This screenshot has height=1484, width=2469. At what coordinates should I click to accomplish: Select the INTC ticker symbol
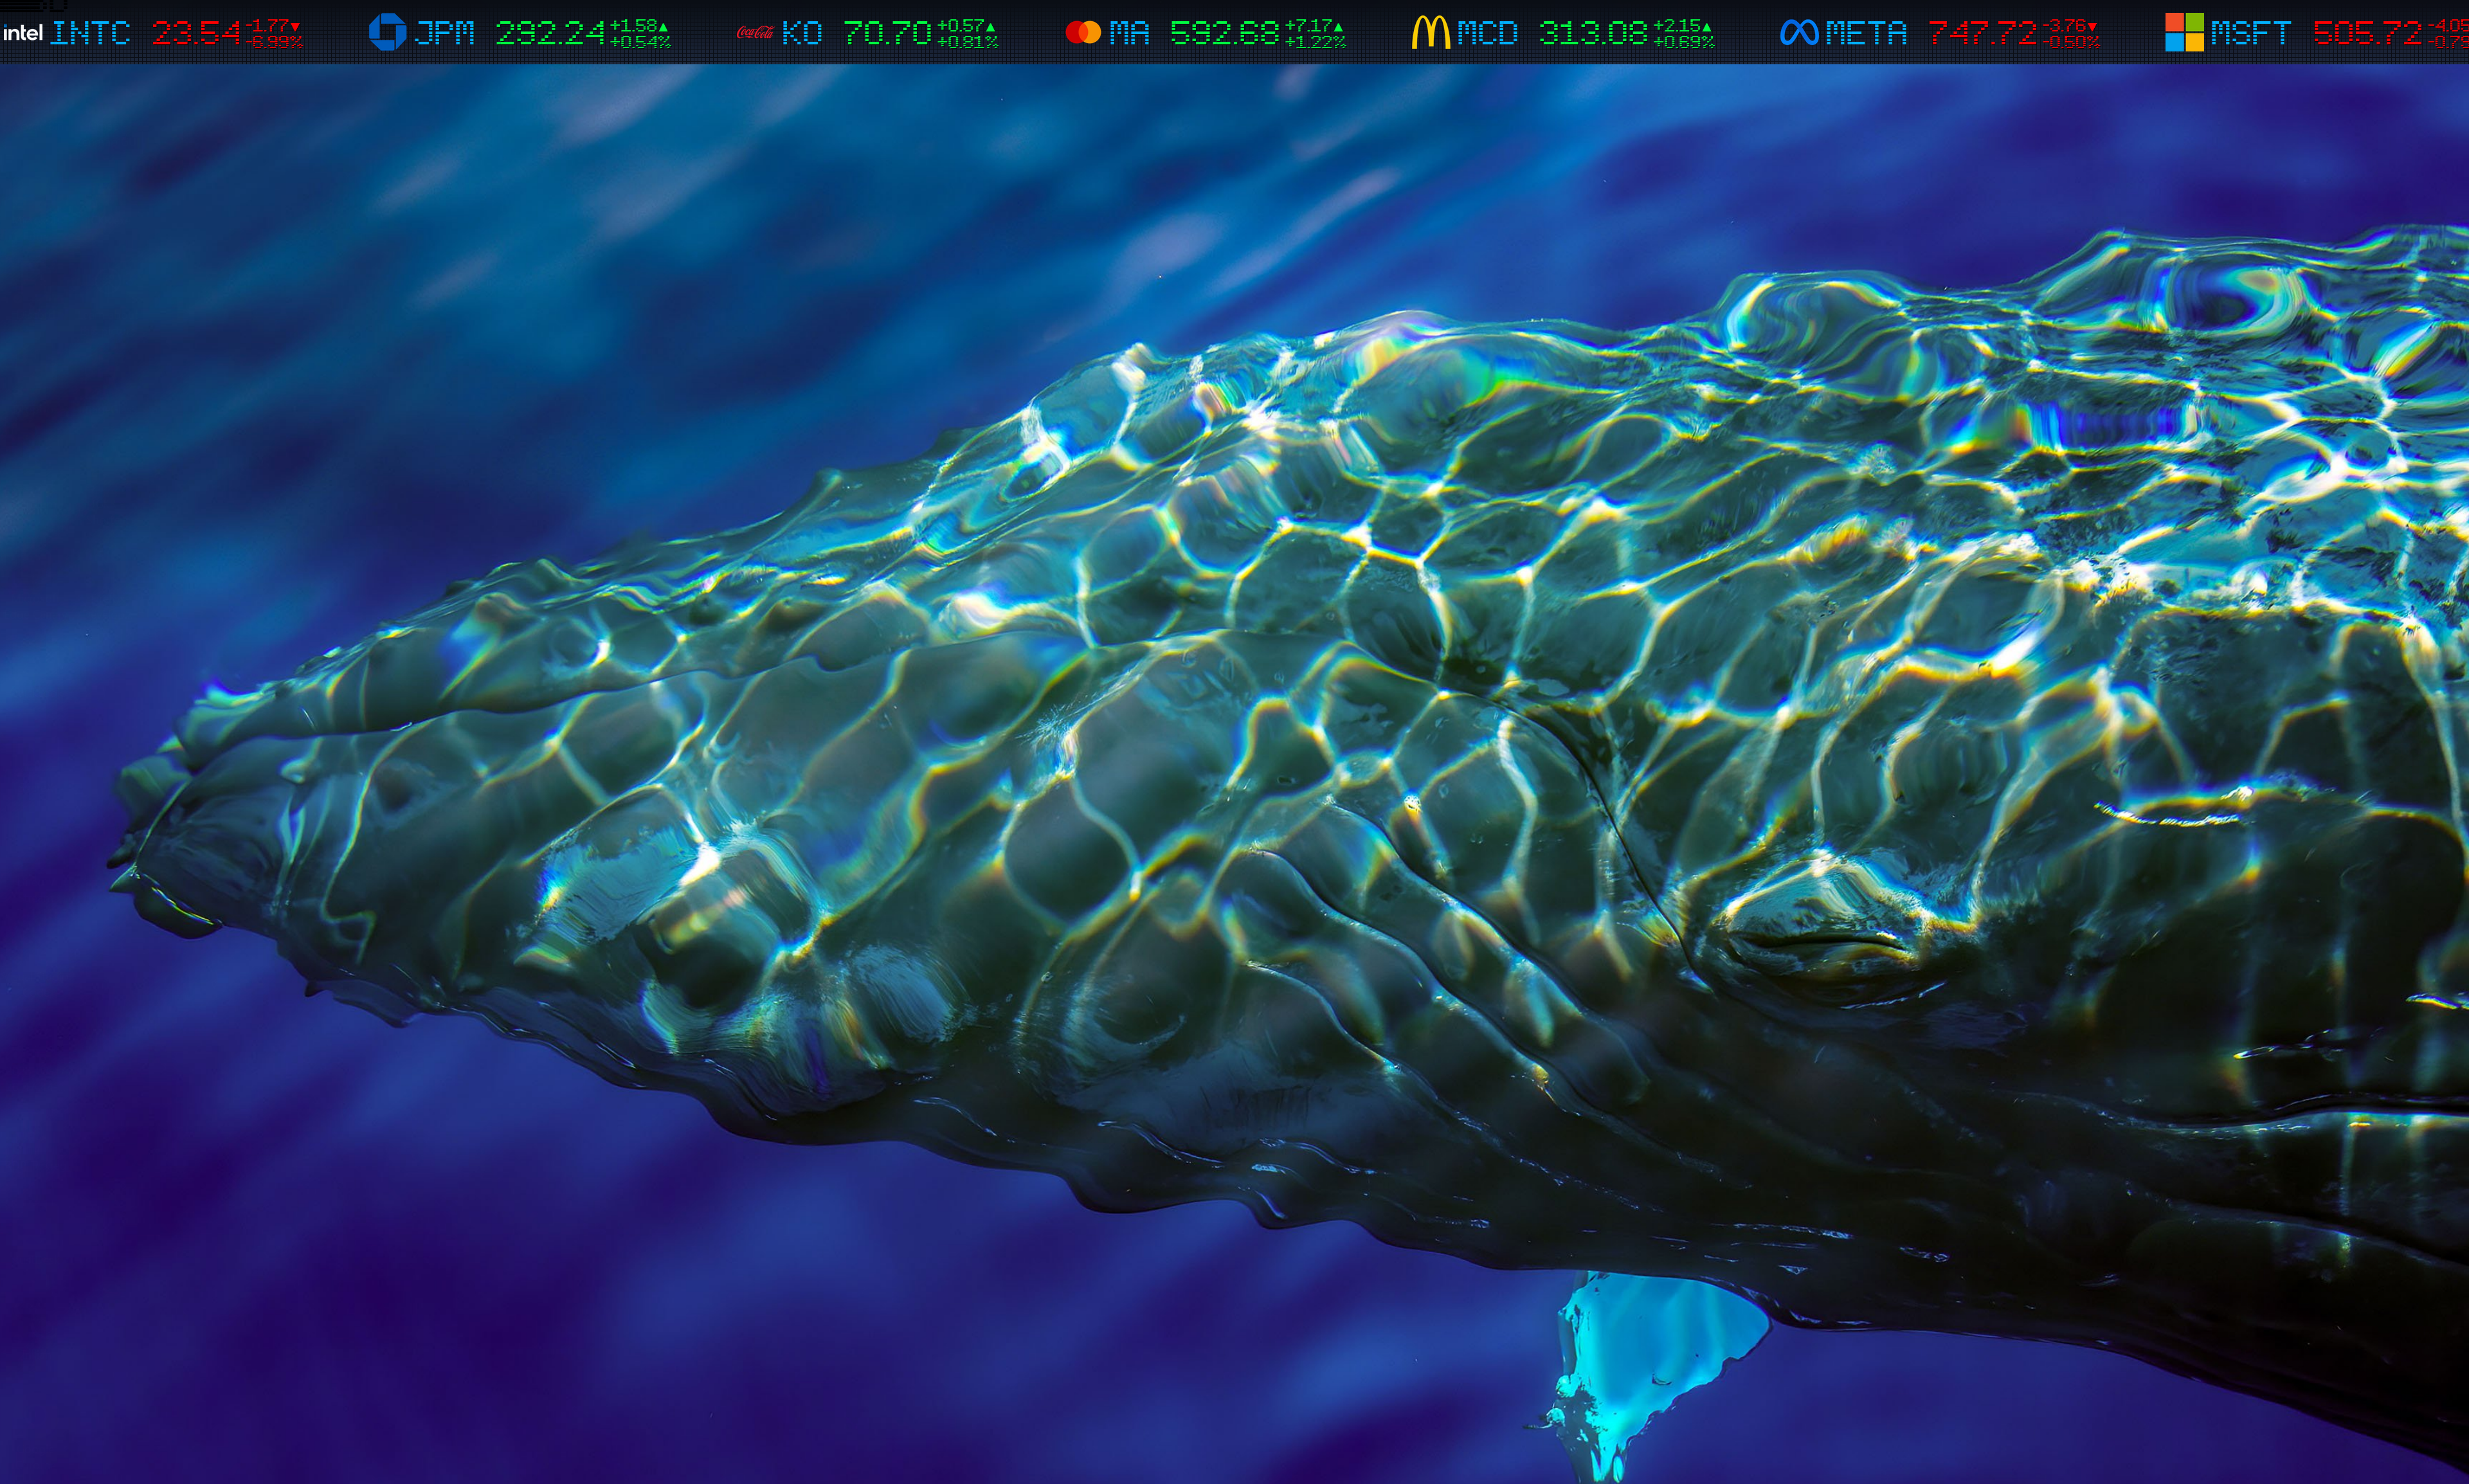coord(90,33)
